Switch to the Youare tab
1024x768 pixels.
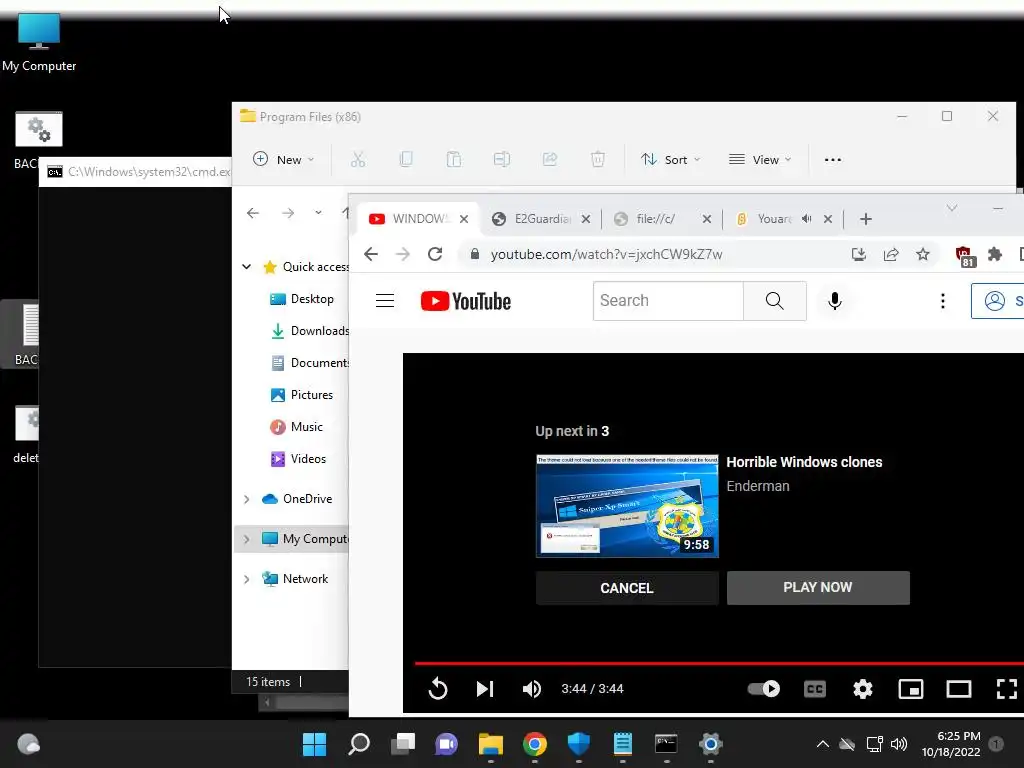784,219
